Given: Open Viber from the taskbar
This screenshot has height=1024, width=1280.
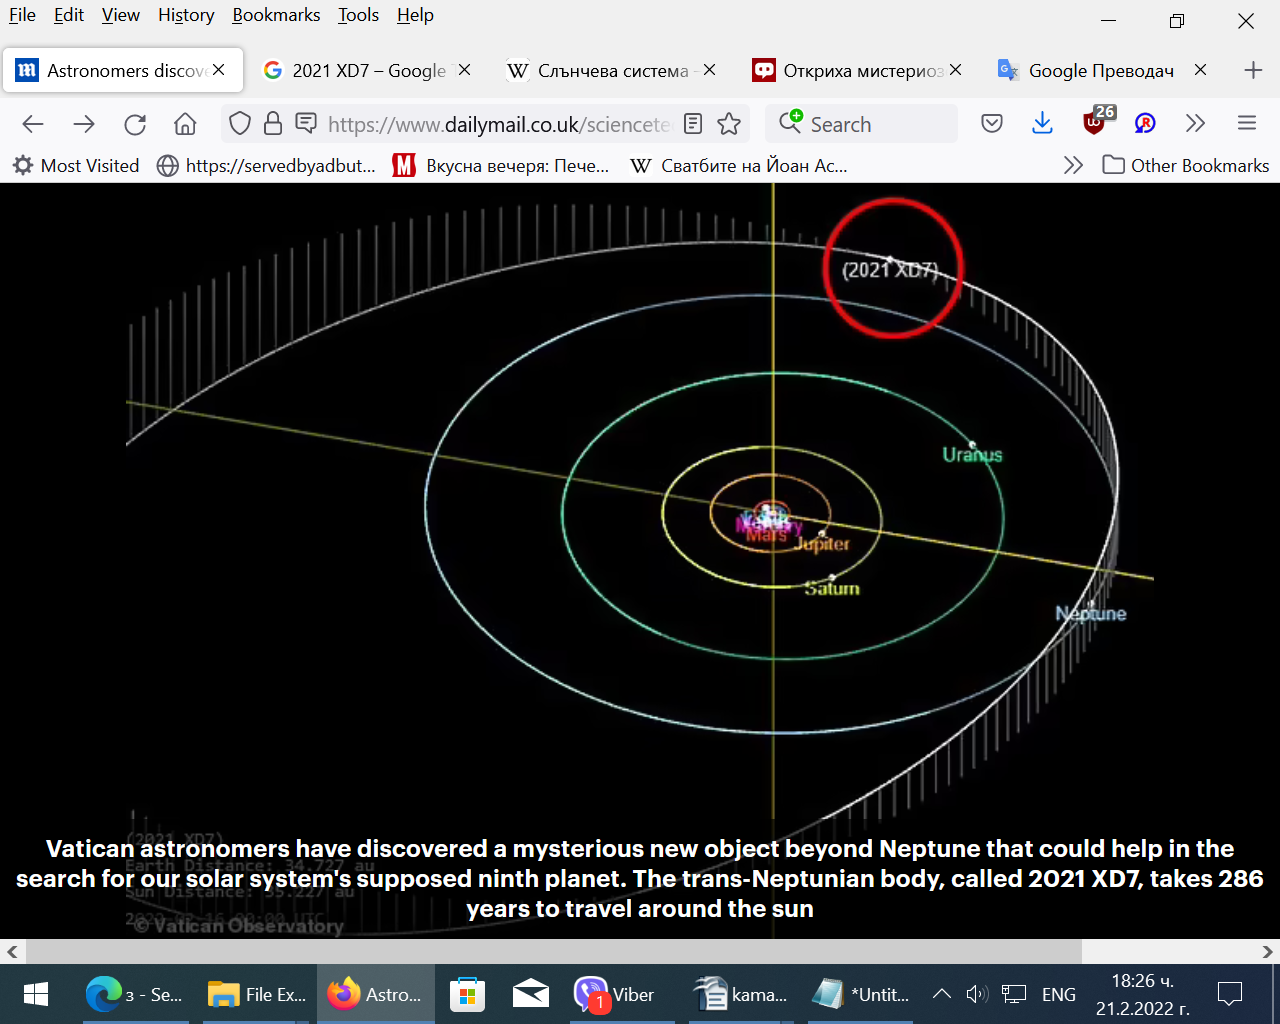Looking at the screenshot, I should (616, 994).
